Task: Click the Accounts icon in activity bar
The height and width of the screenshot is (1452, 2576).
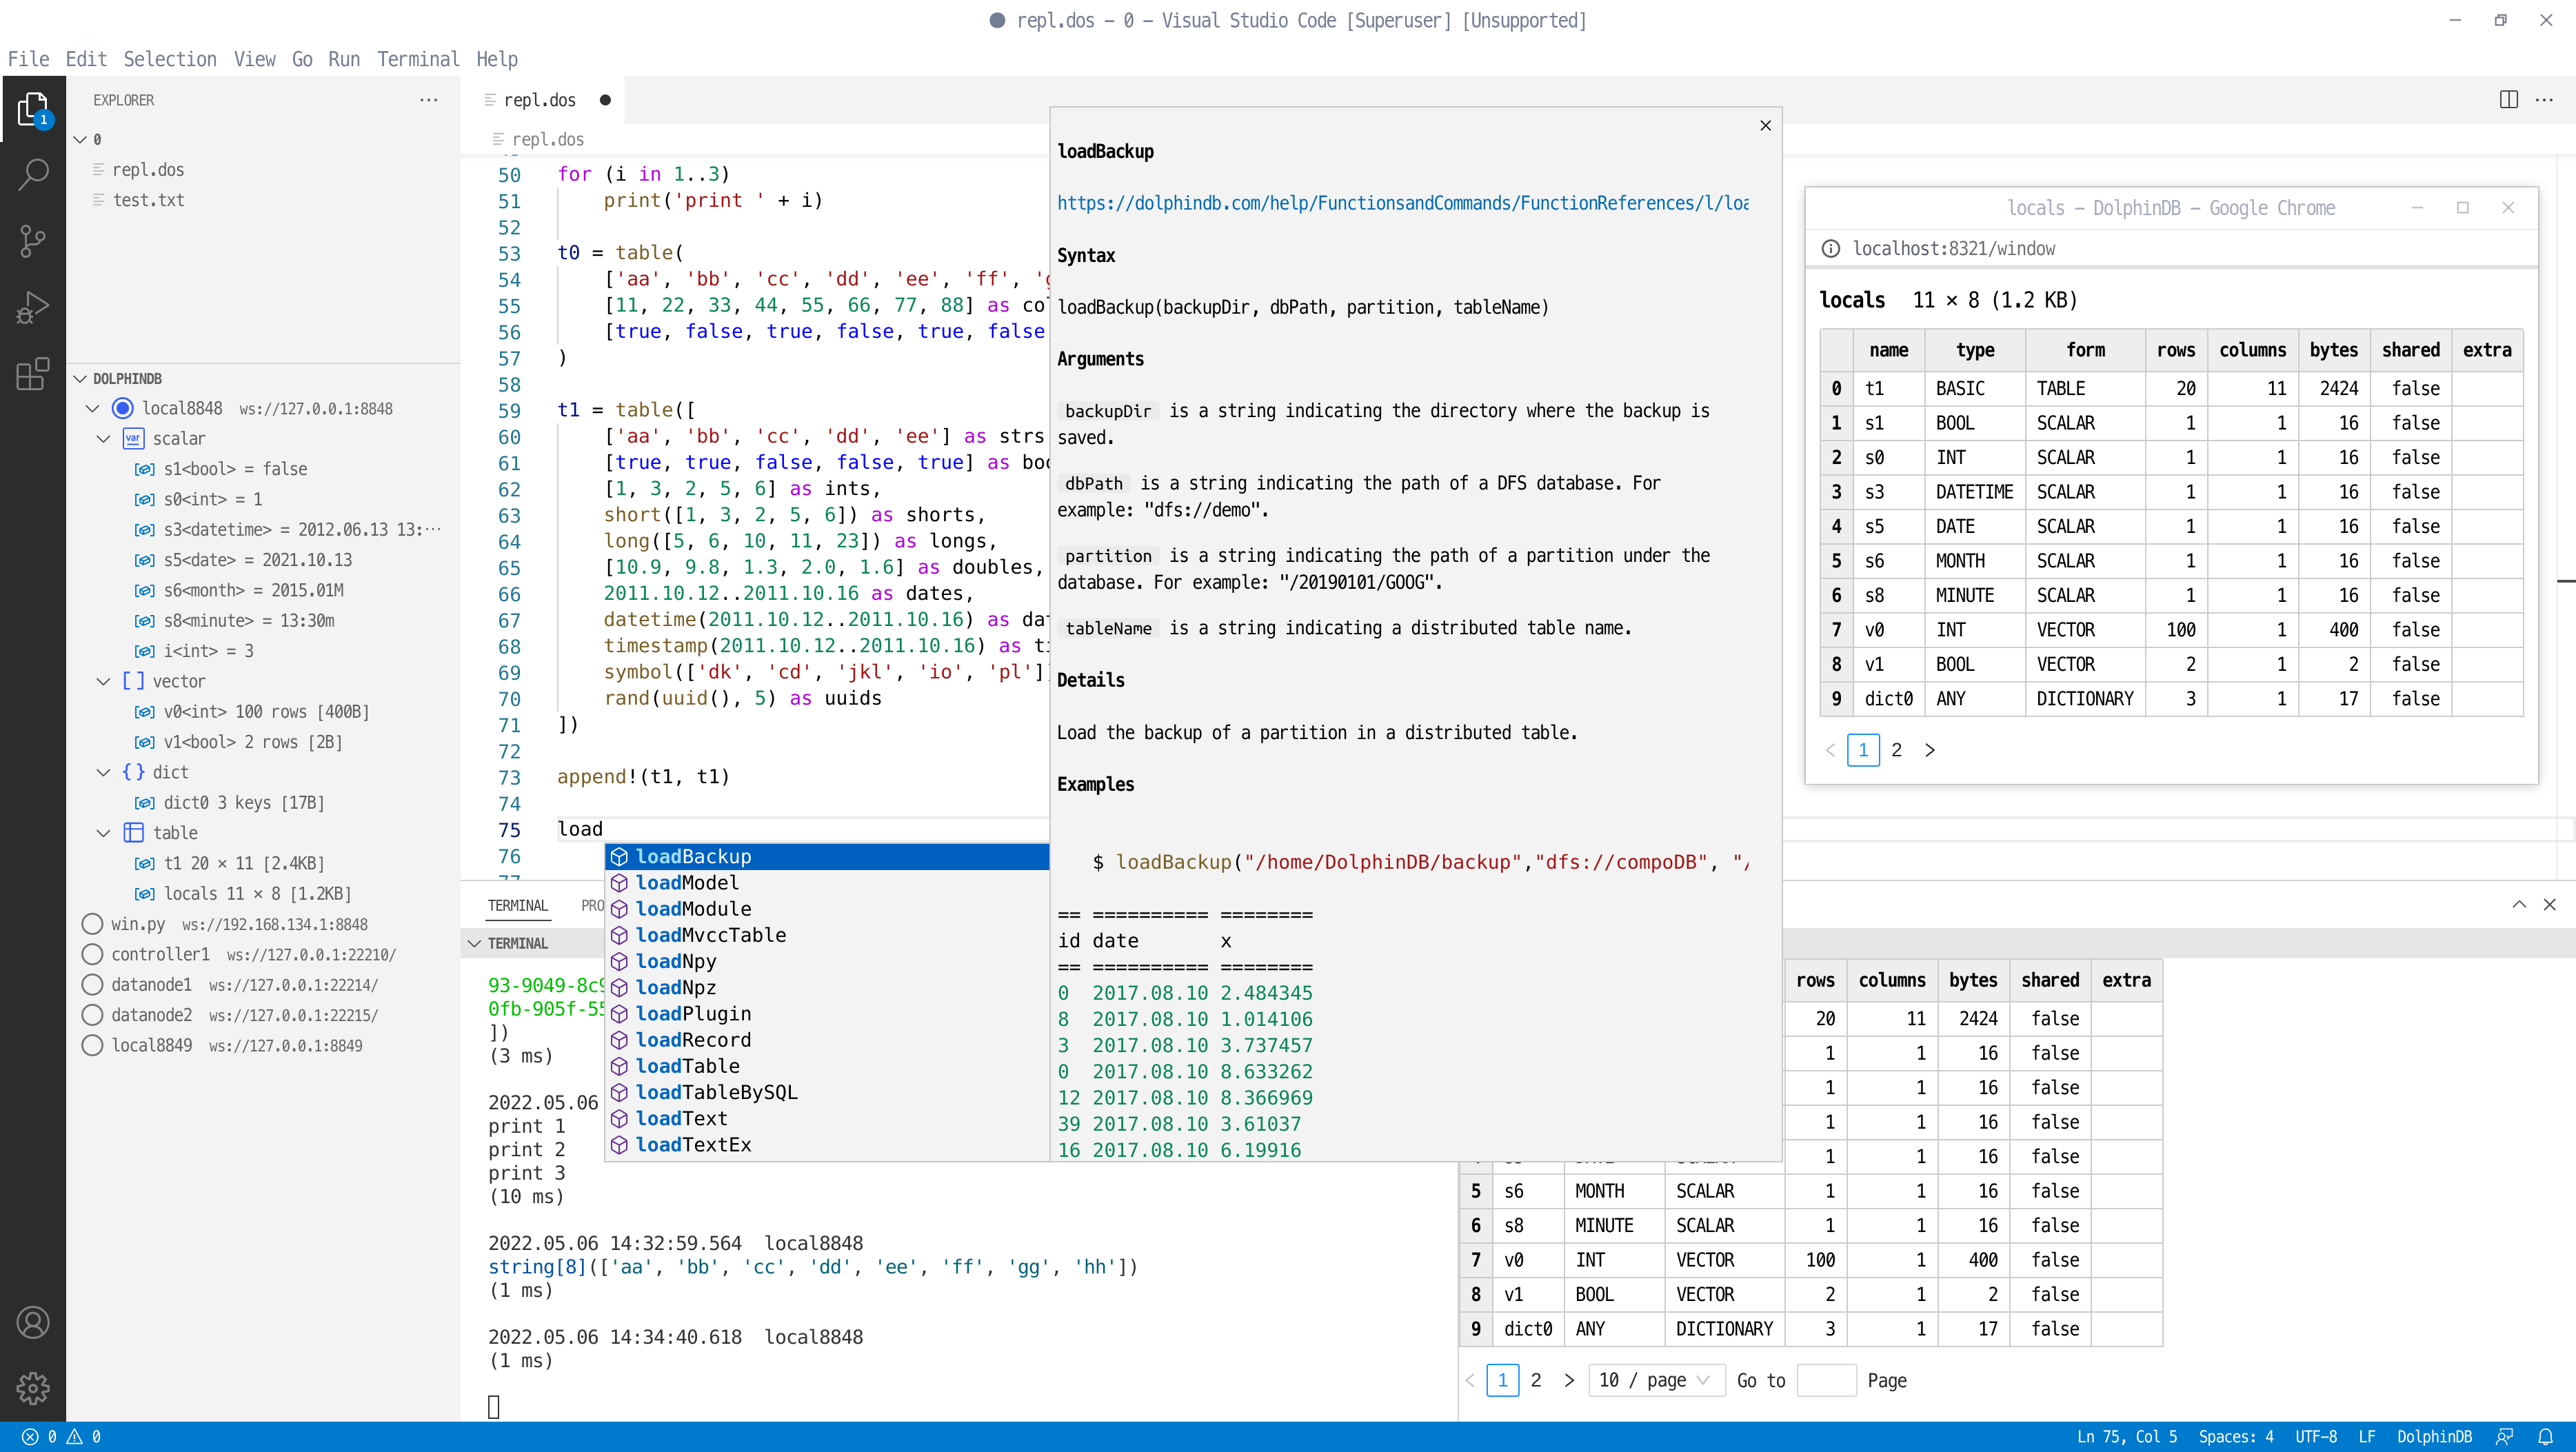Action: coord(33,1322)
